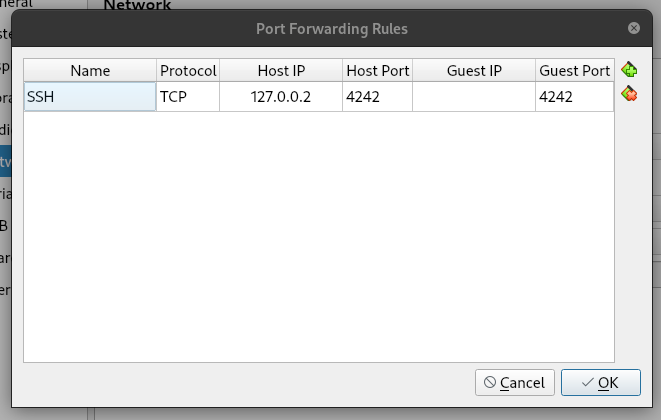
Task: Select the Guest Port 4242 cell
Action: point(575,97)
